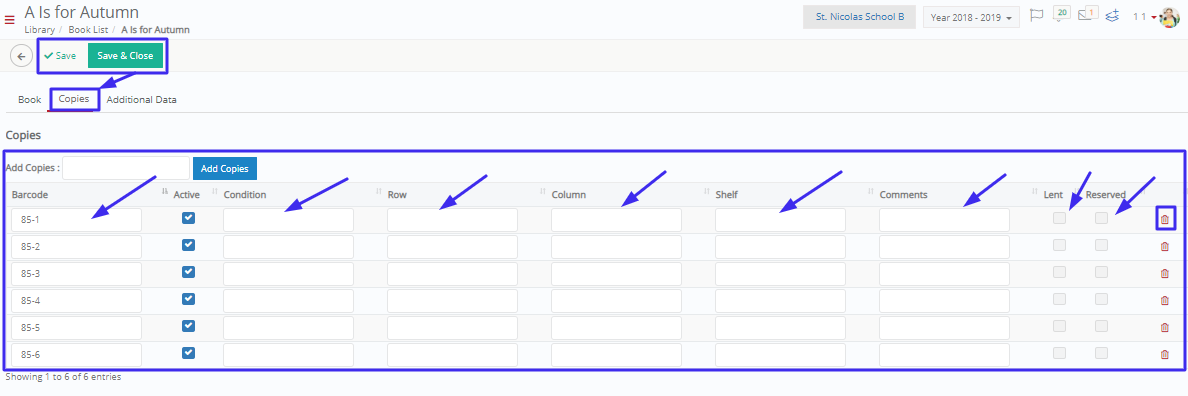The image size is (1188, 396).
Task: Delete copy 85-4 with trash icon
Action: (1165, 301)
